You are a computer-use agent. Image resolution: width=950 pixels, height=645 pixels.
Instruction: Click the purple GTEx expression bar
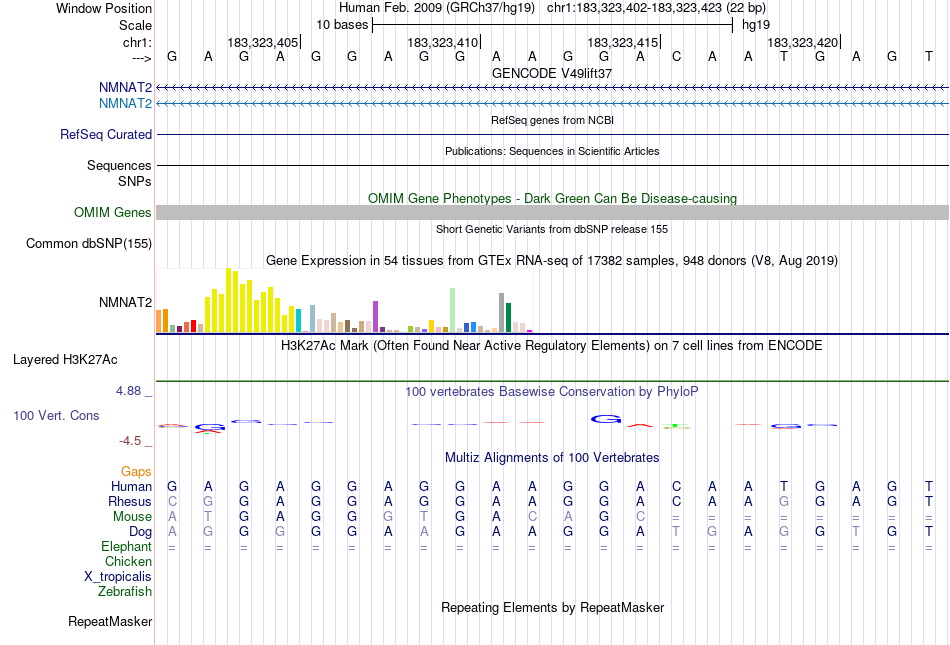[x=375, y=317]
